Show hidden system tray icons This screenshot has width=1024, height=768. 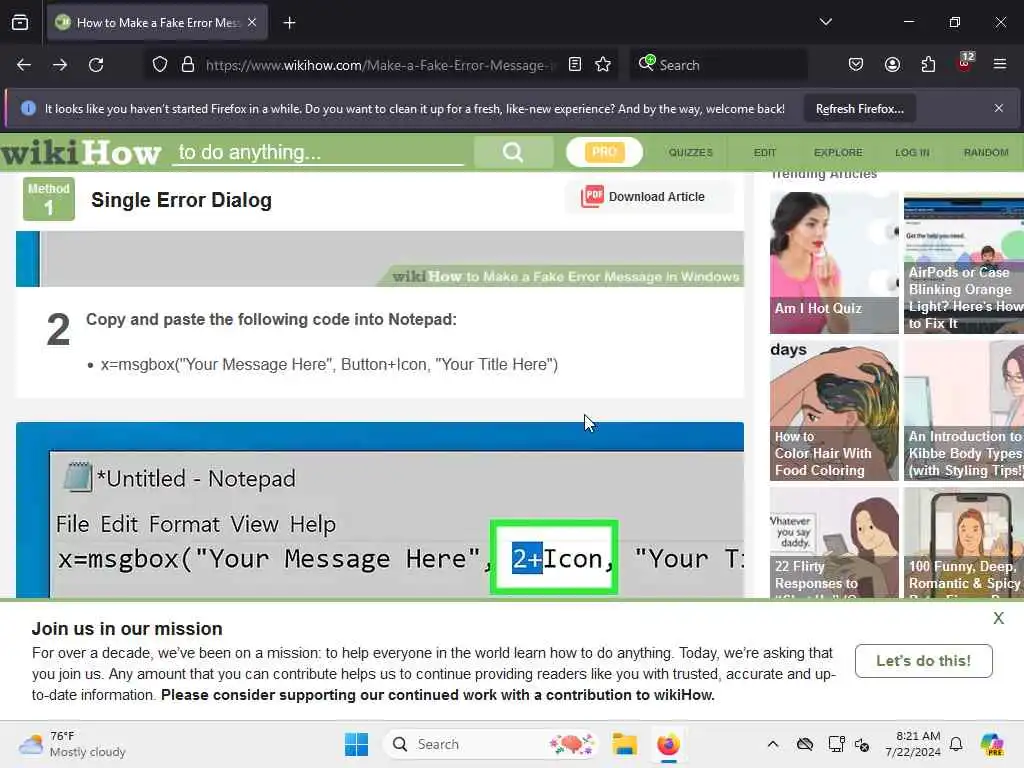[773, 744]
